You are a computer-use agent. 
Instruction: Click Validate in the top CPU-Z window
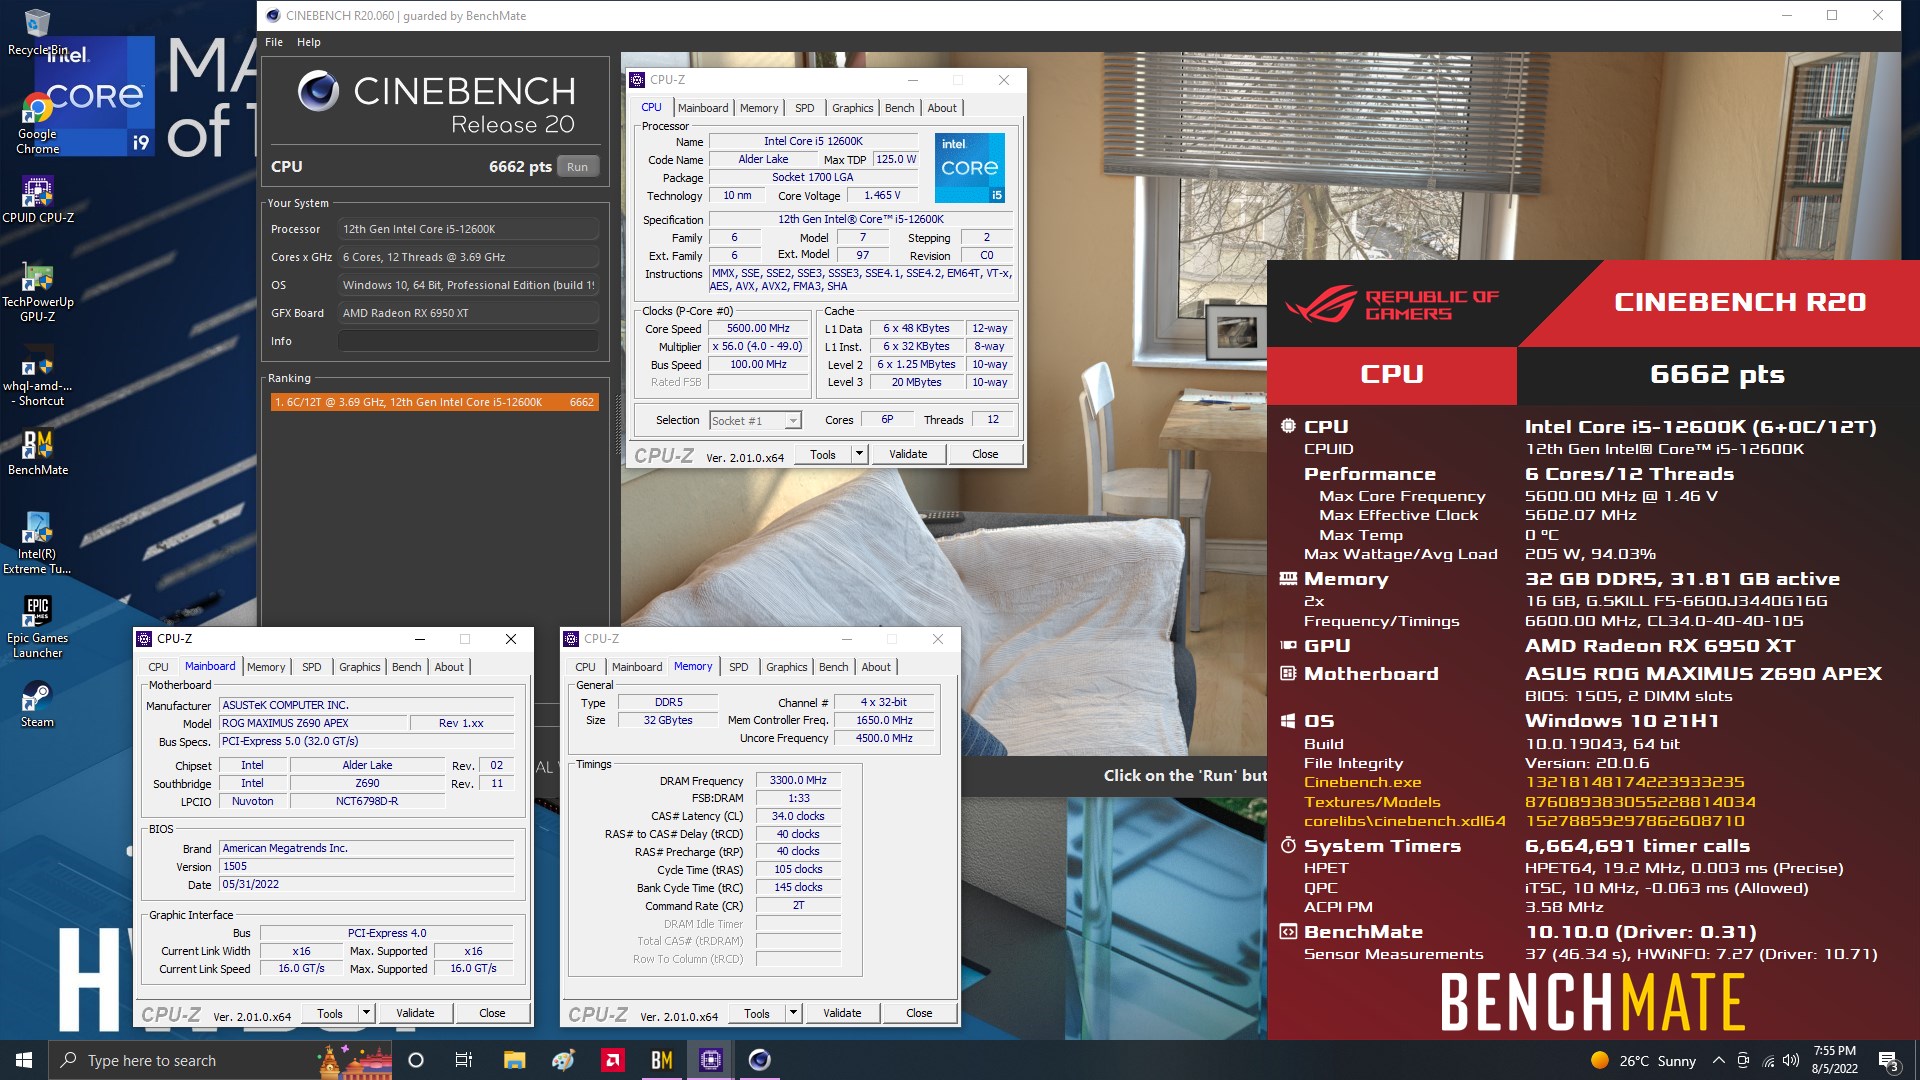908,454
